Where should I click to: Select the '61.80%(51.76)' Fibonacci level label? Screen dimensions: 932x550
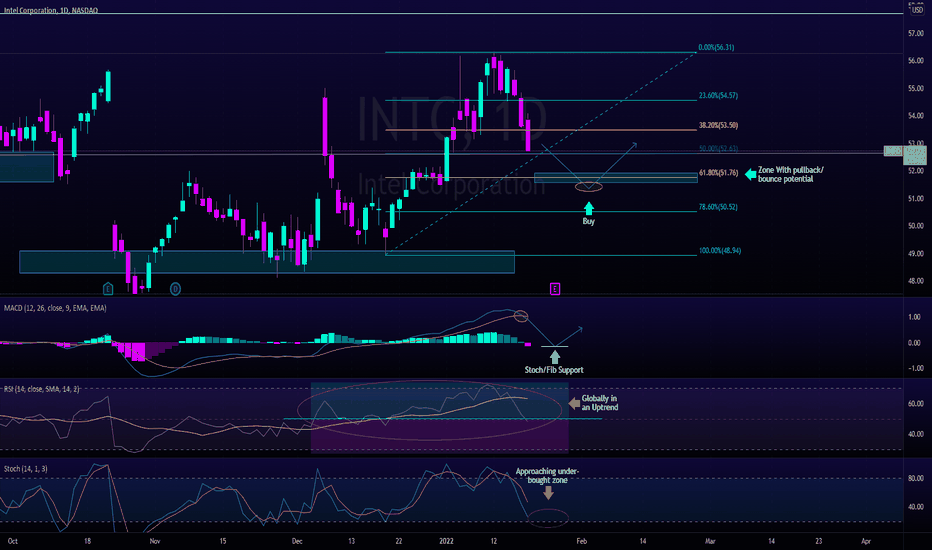pyautogui.click(x=718, y=172)
